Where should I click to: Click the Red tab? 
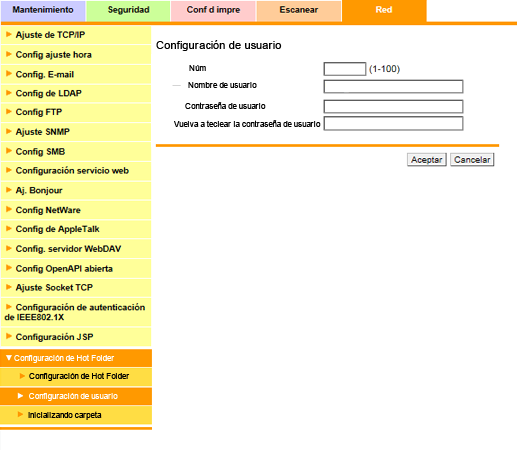coord(384,10)
